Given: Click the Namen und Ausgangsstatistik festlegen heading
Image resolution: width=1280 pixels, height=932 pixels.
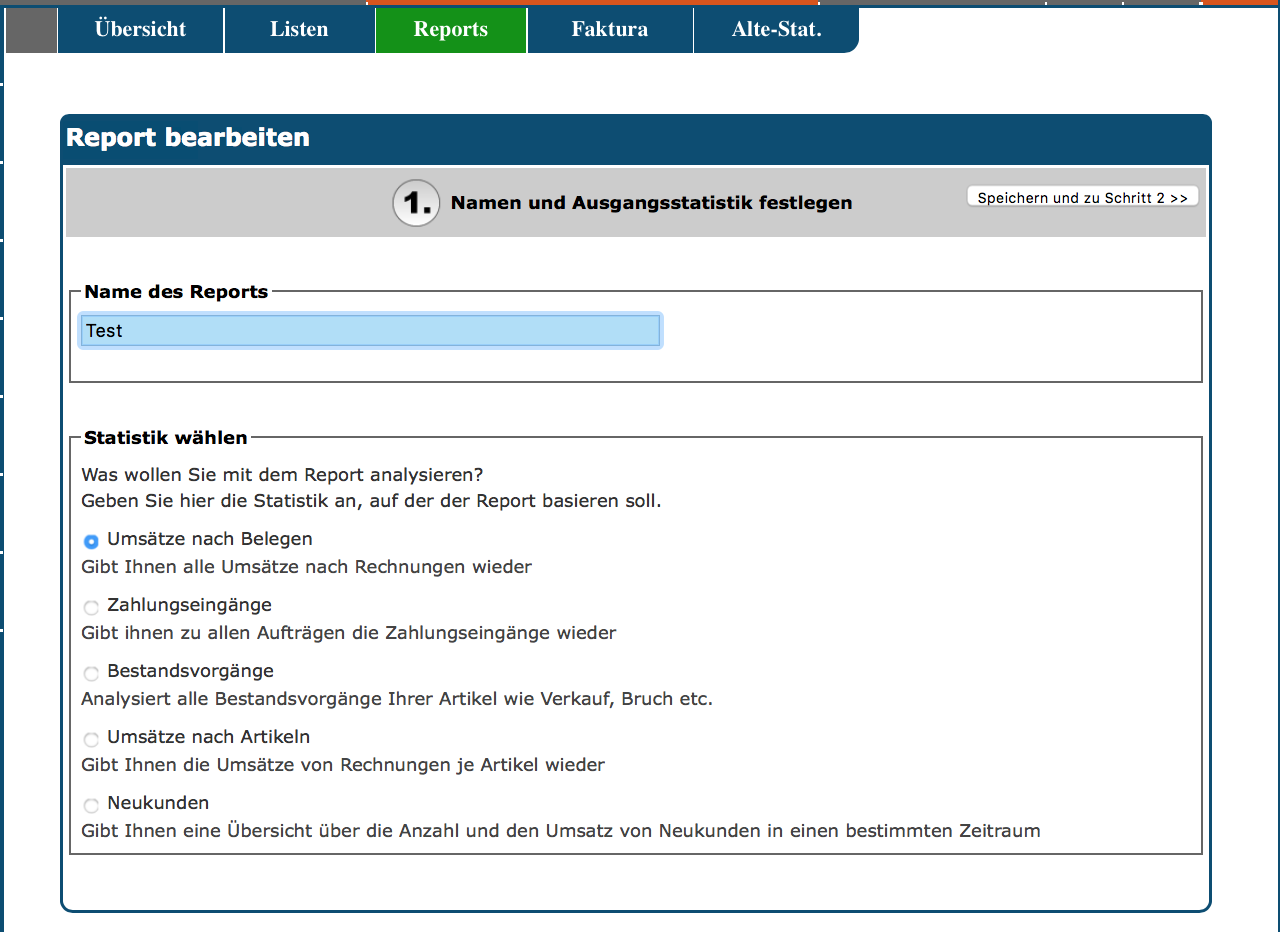Looking at the screenshot, I should tap(651, 203).
